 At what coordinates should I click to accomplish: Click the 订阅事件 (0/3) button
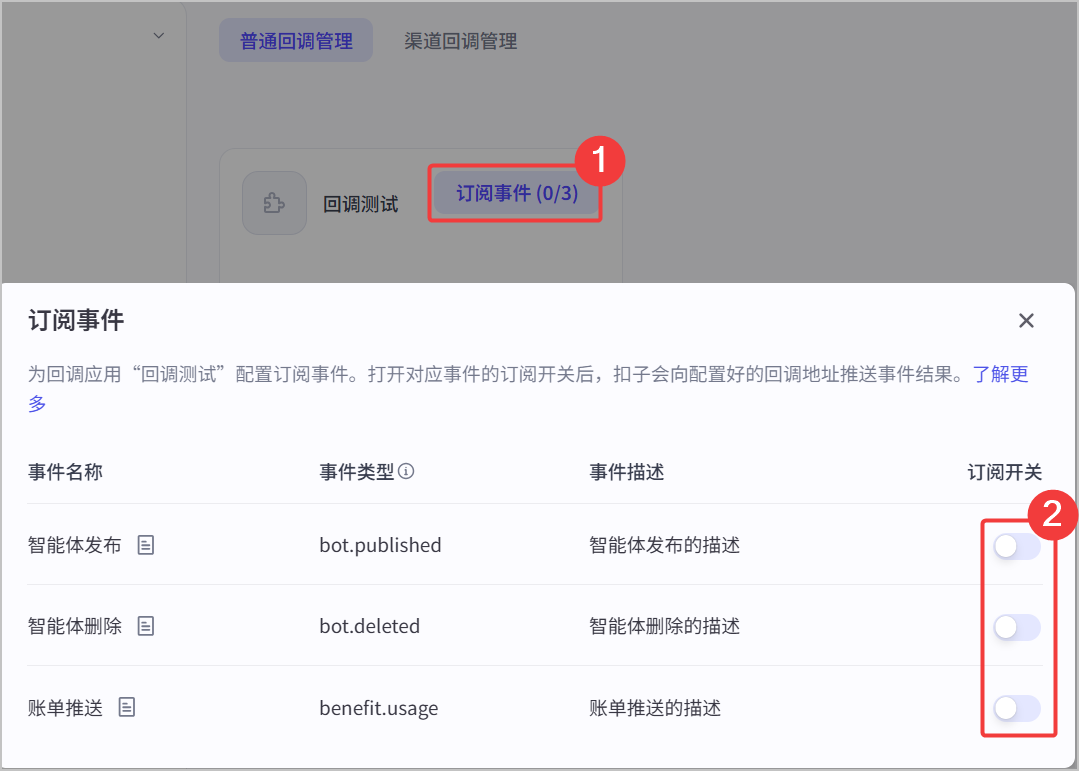point(517,193)
